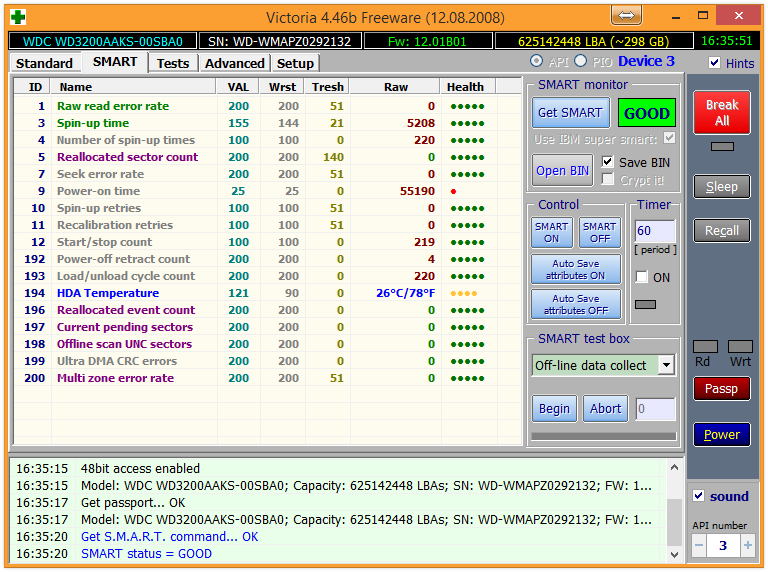Click the Name column header
The image size is (768, 572).
point(133,87)
